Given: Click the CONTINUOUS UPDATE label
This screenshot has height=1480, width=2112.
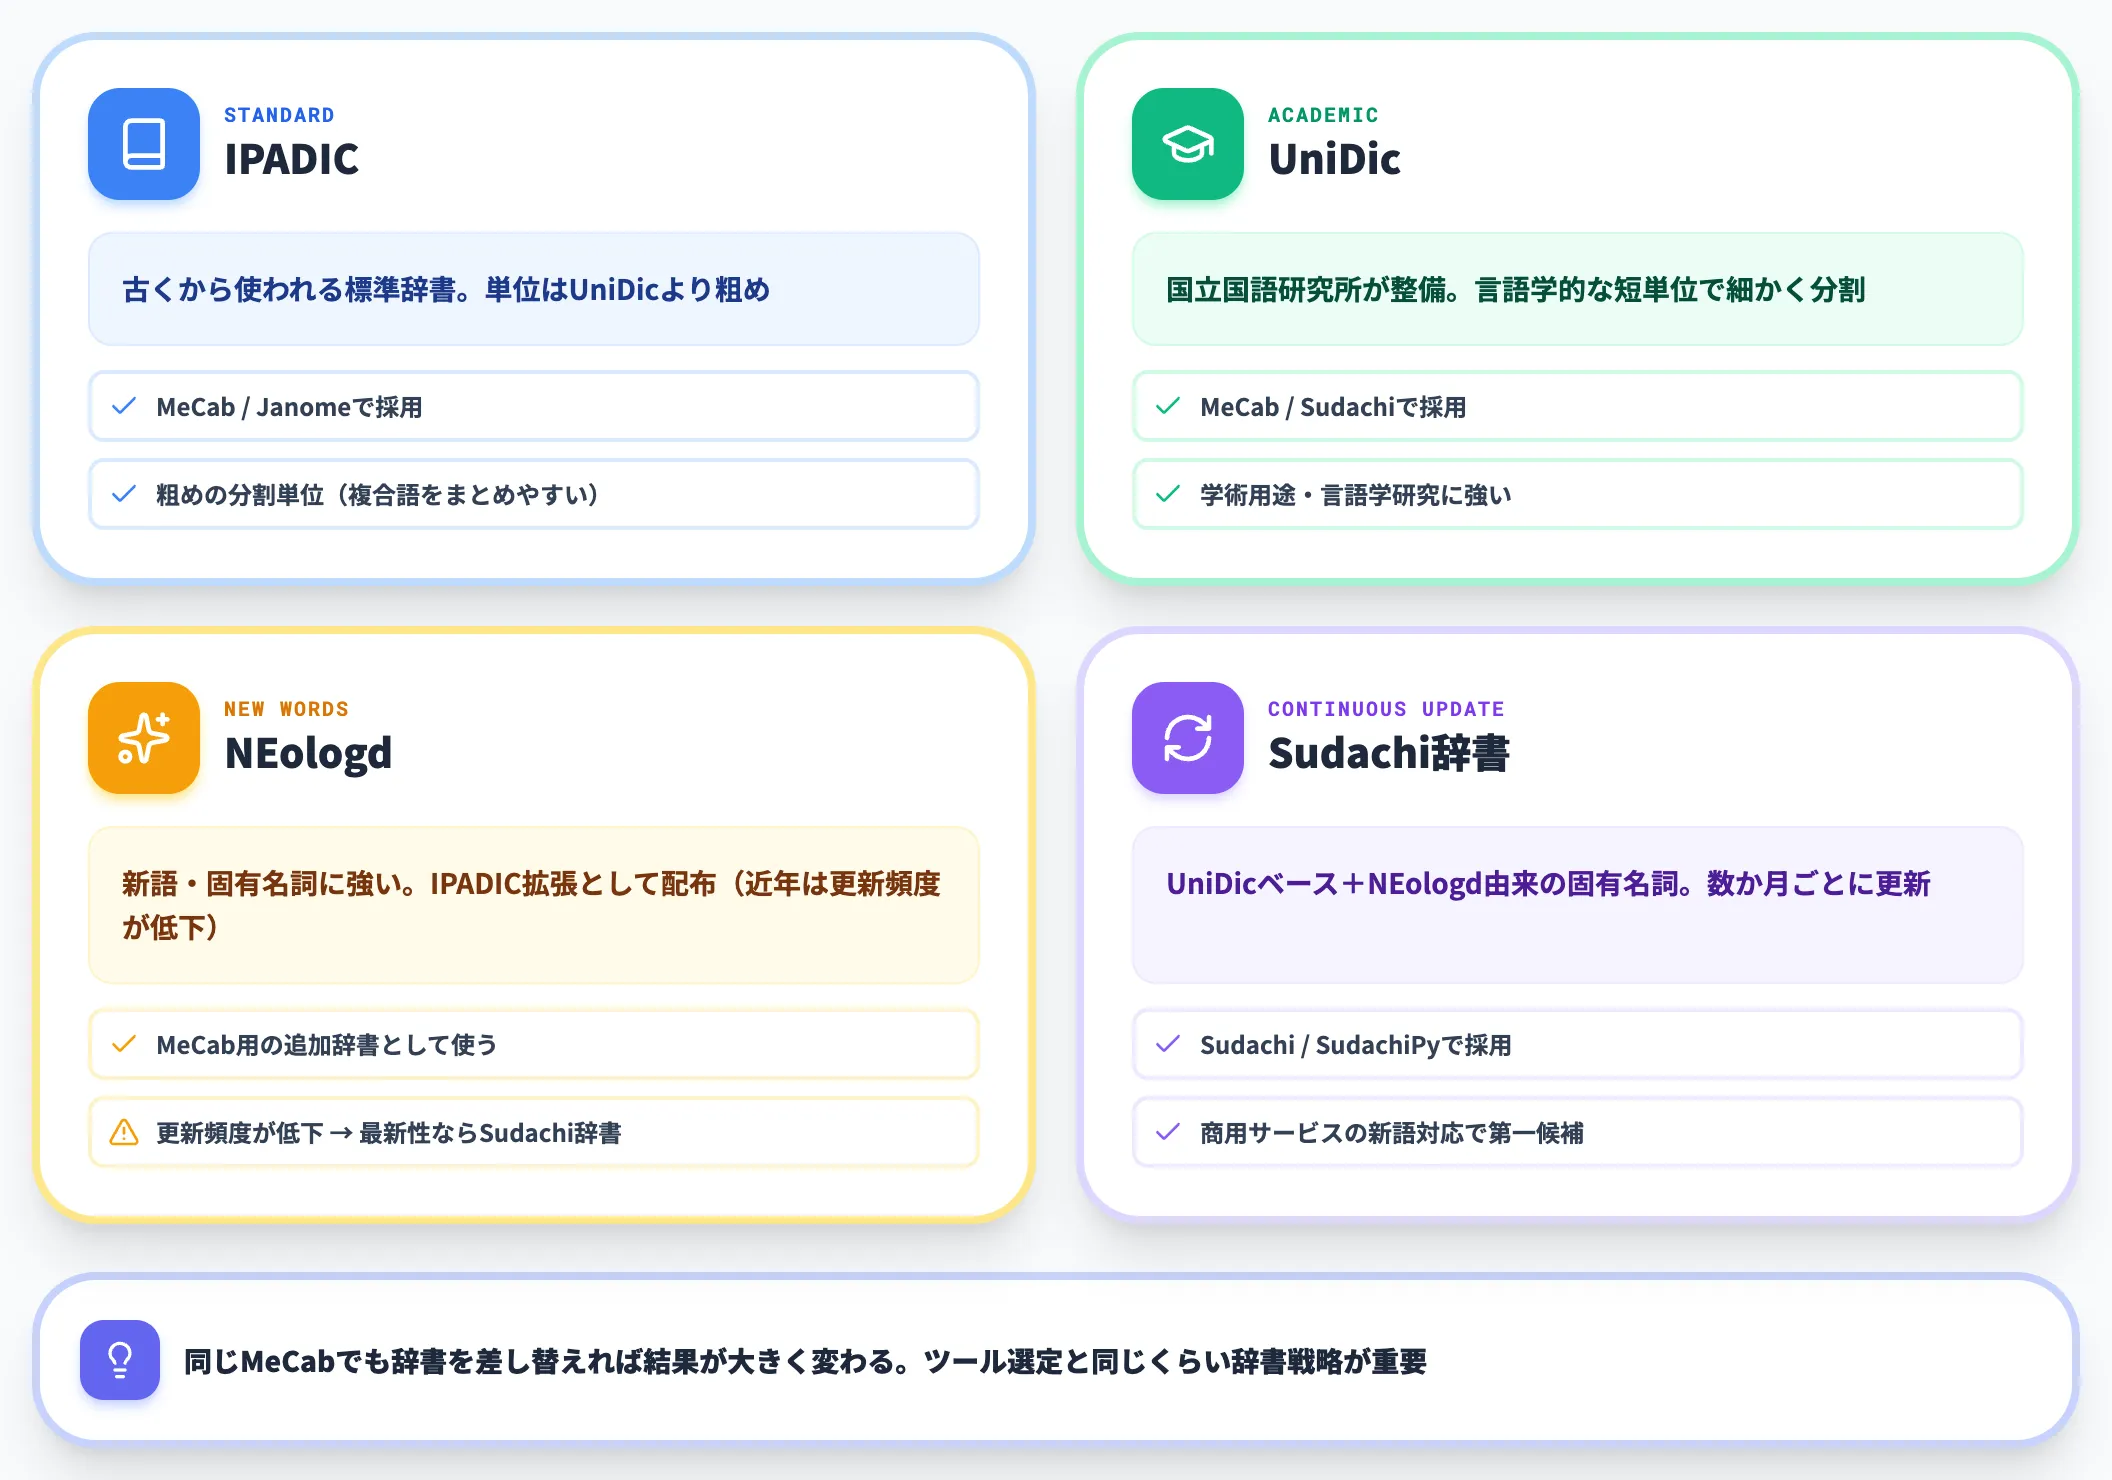Looking at the screenshot, I should 1386,709.
